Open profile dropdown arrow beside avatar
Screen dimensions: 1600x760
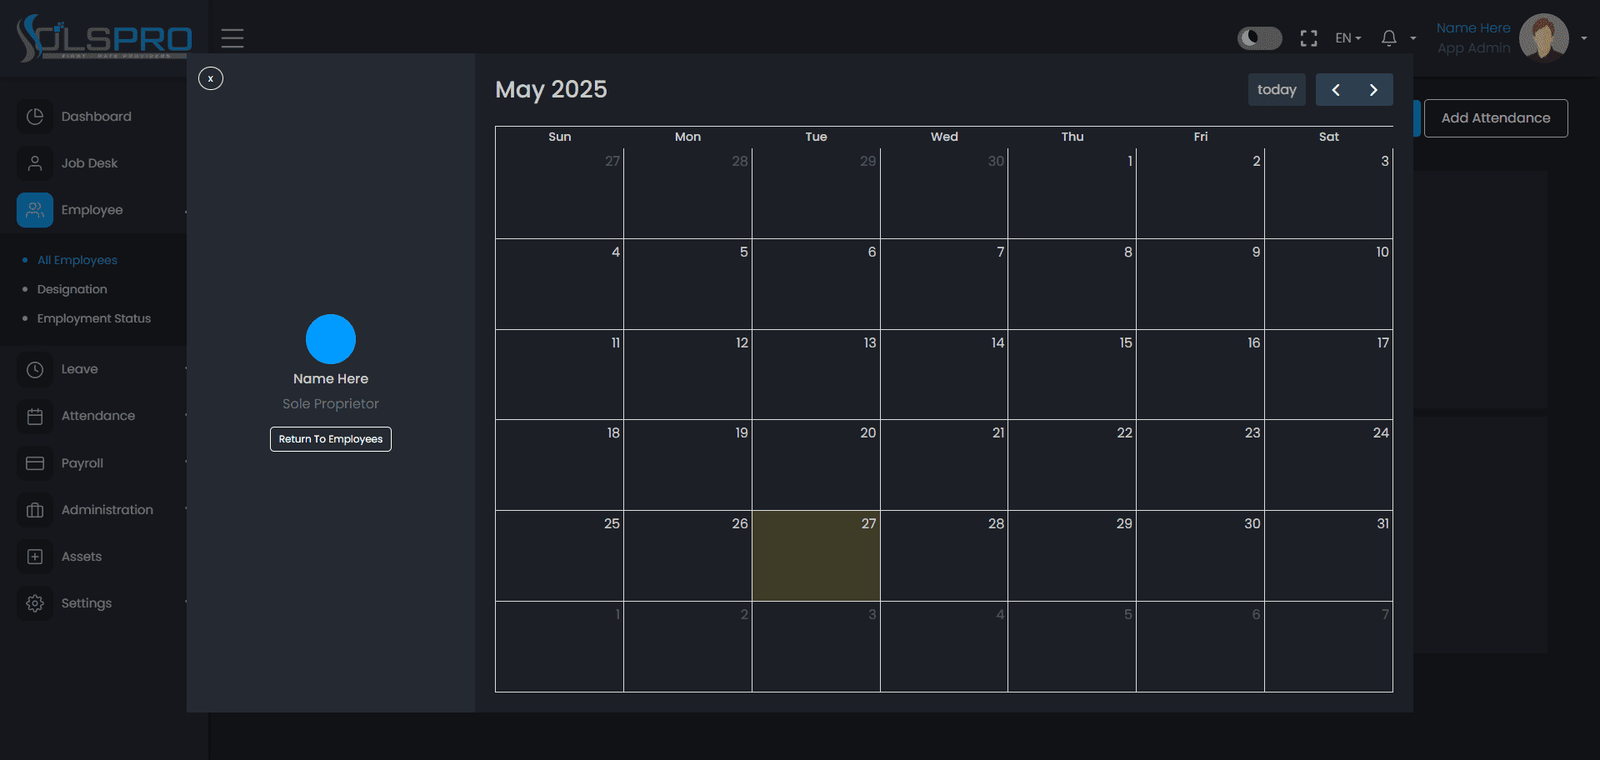[1584, 38]
